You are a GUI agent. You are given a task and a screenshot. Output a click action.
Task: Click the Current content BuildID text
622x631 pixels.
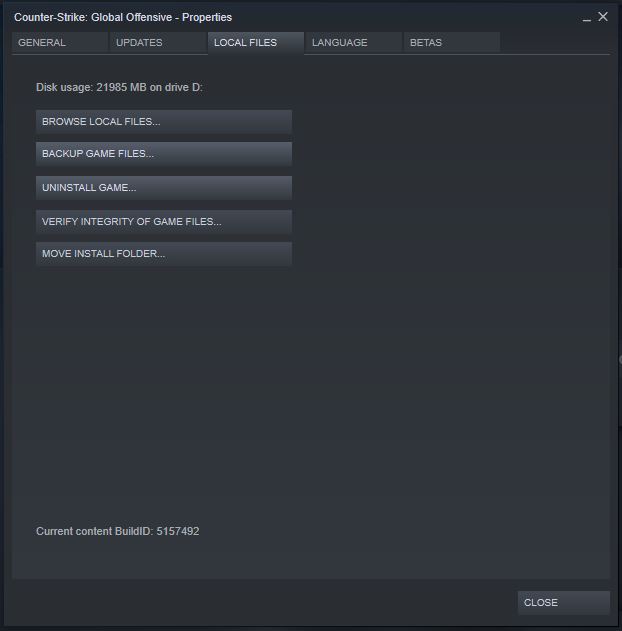pos(117,531)
